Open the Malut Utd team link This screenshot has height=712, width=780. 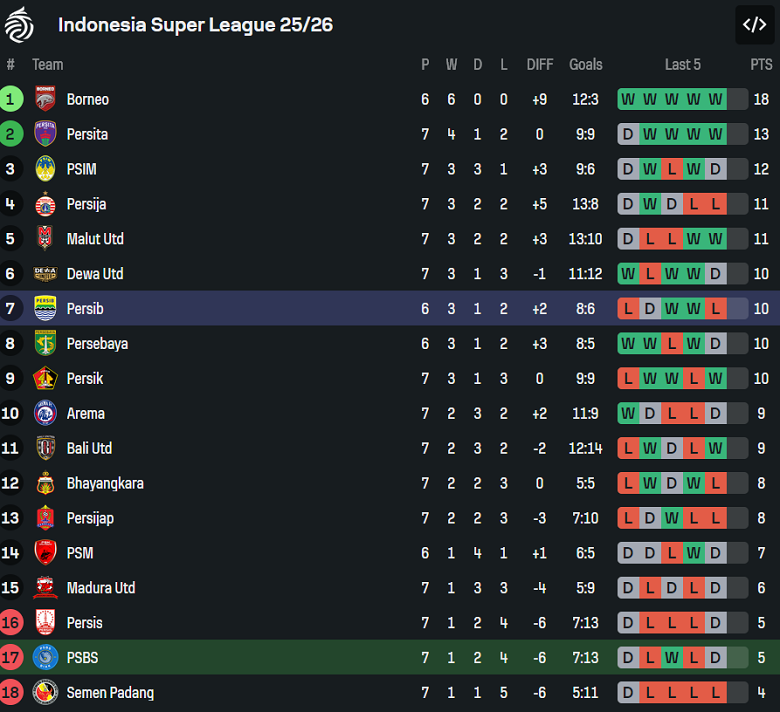[95, 239]
